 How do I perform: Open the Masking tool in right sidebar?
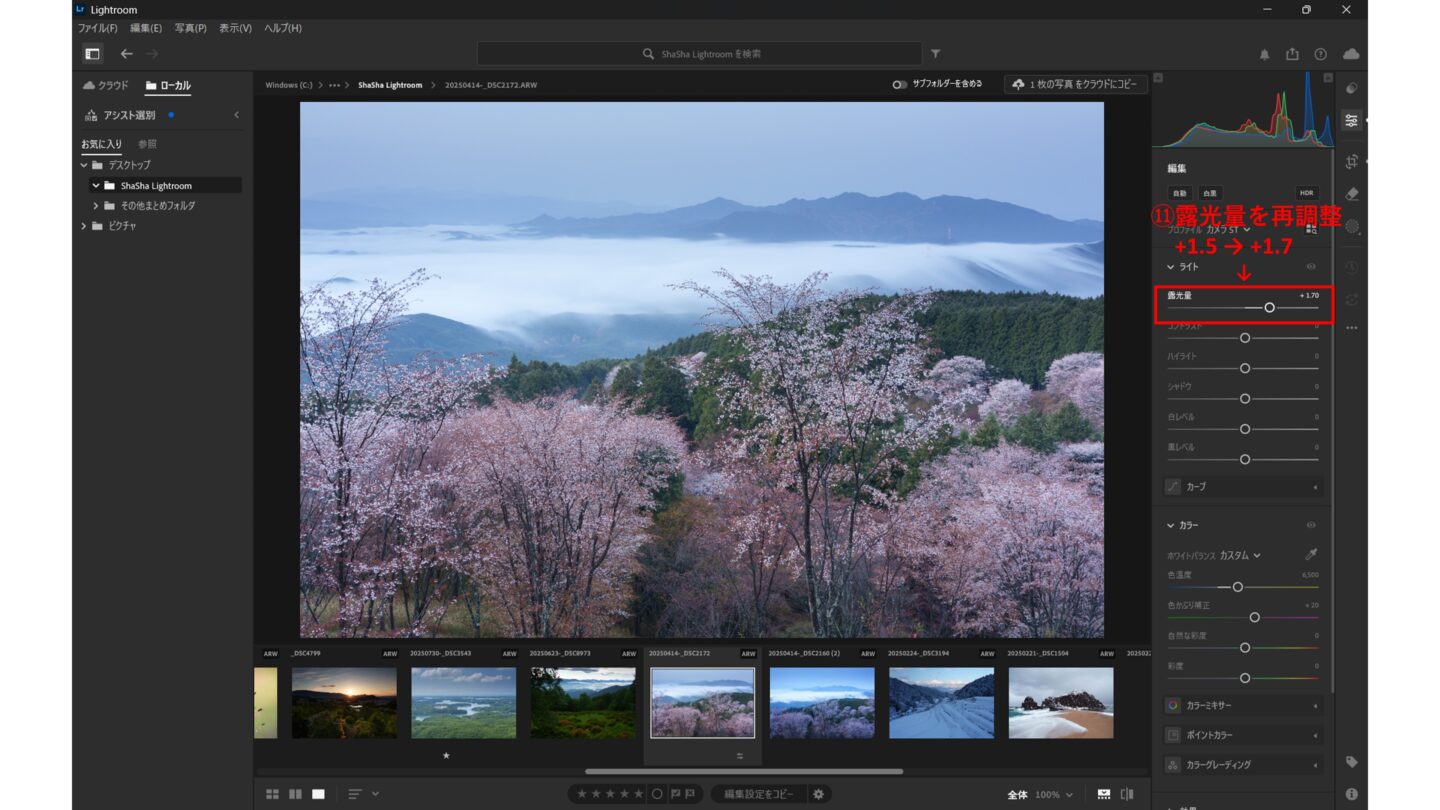[x=1352, y=227]
